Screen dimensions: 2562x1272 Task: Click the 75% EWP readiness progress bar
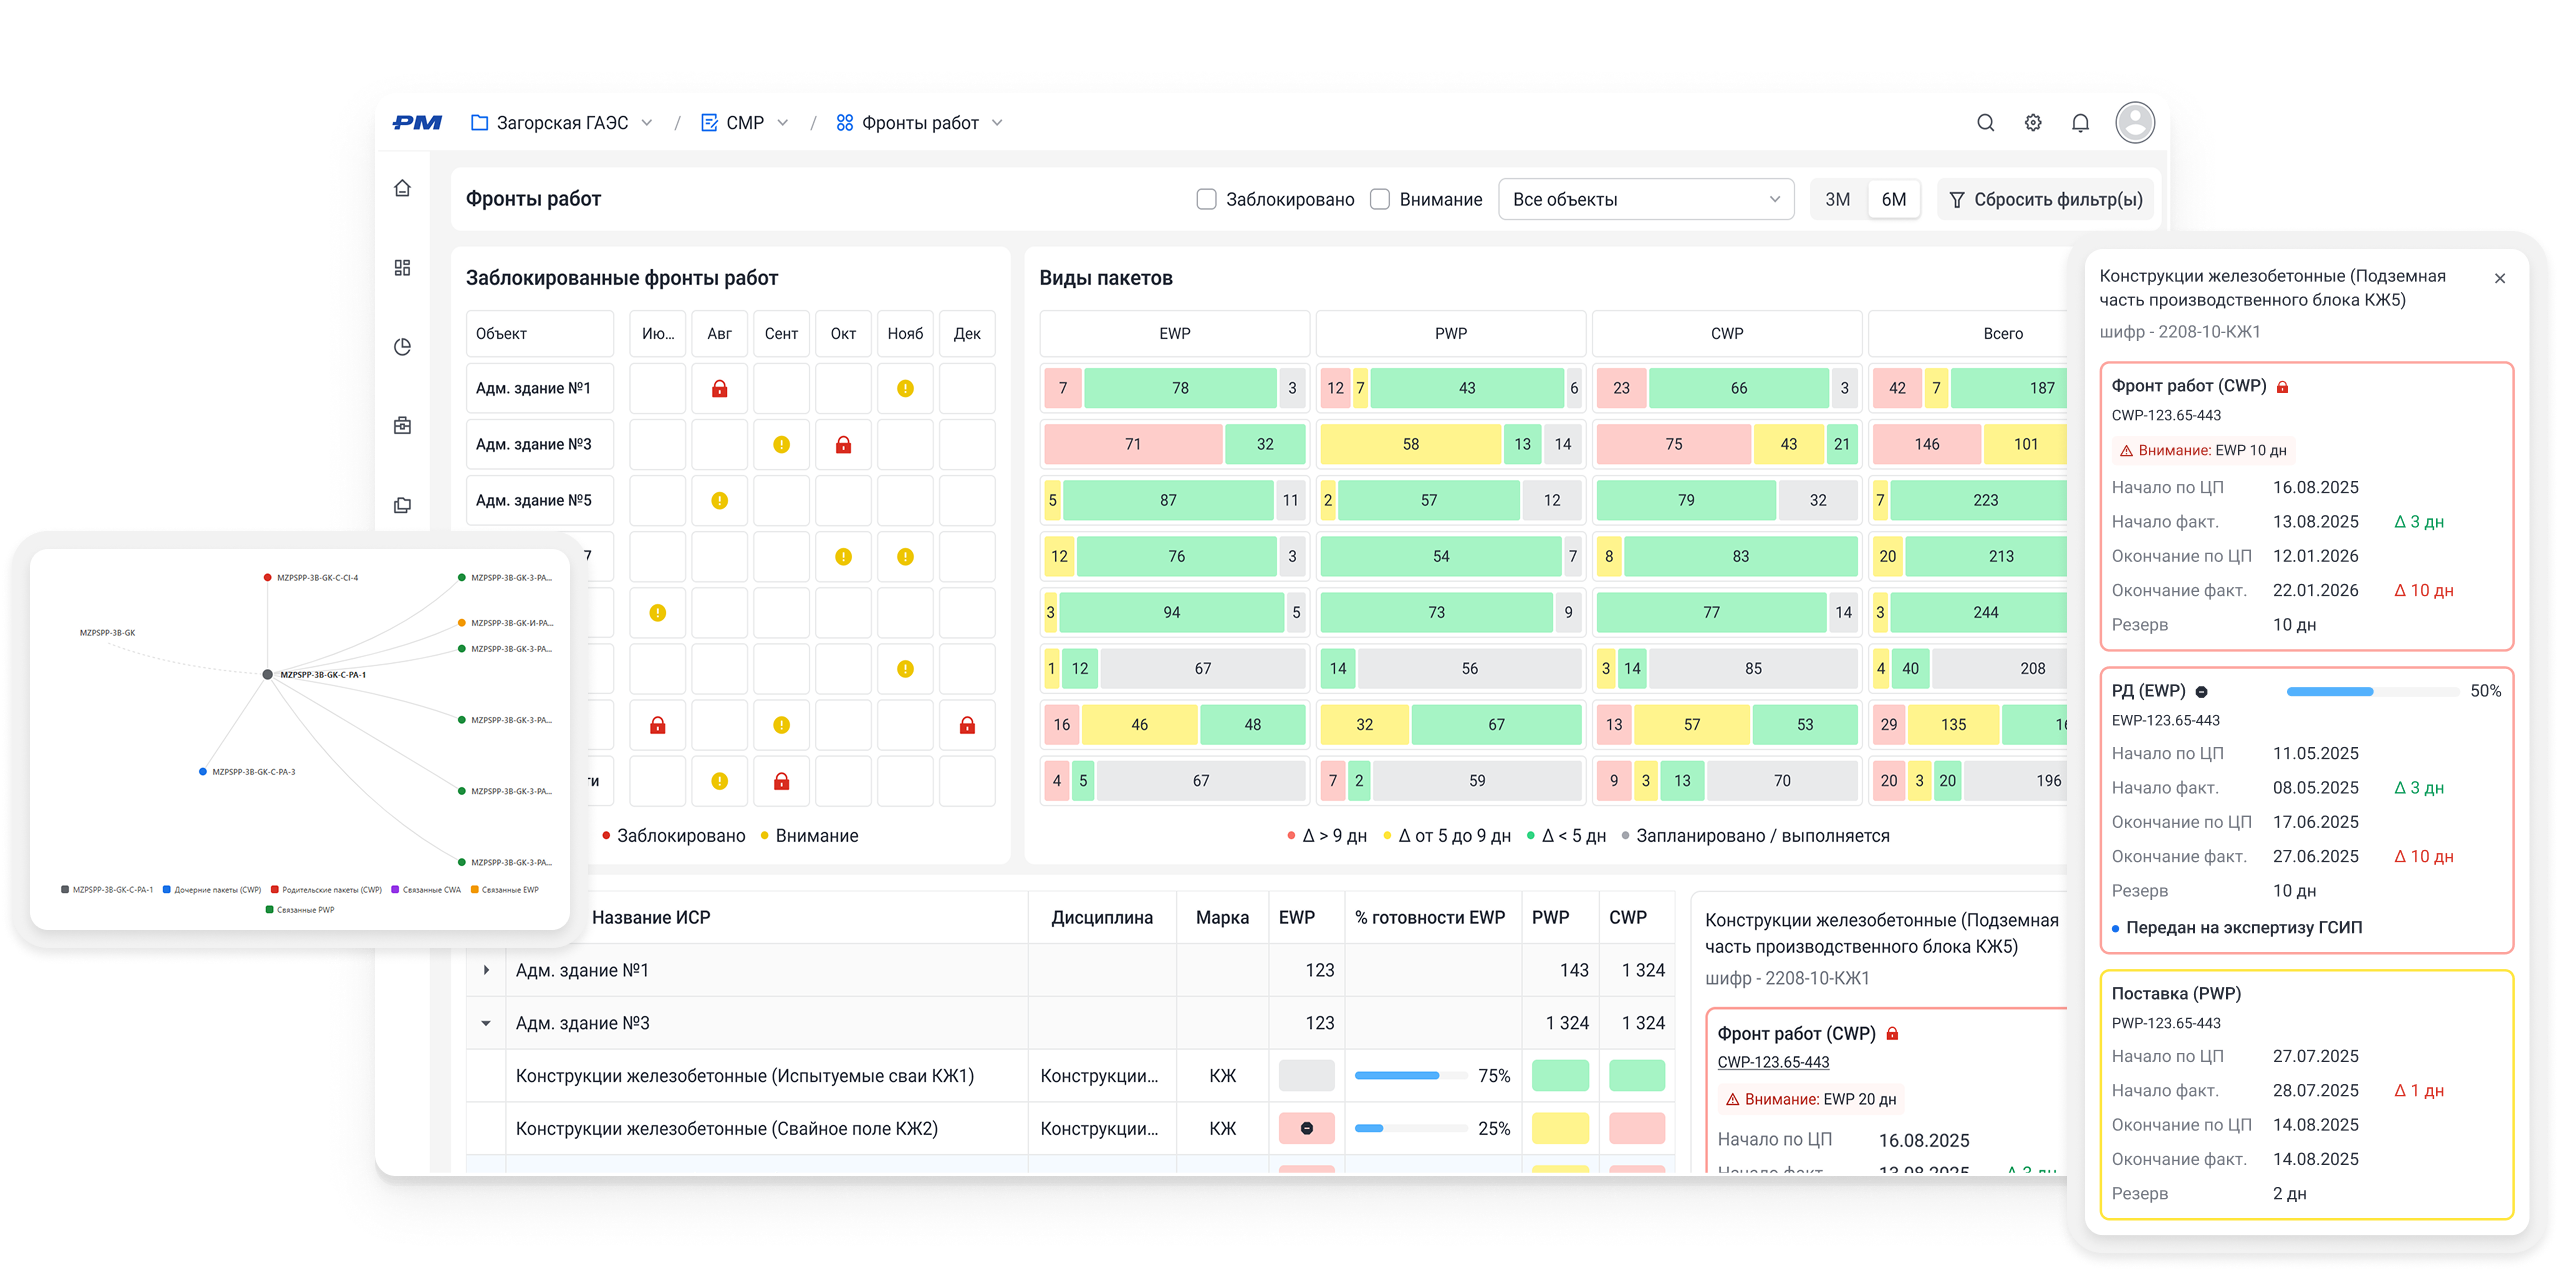click(1410, 1076)
